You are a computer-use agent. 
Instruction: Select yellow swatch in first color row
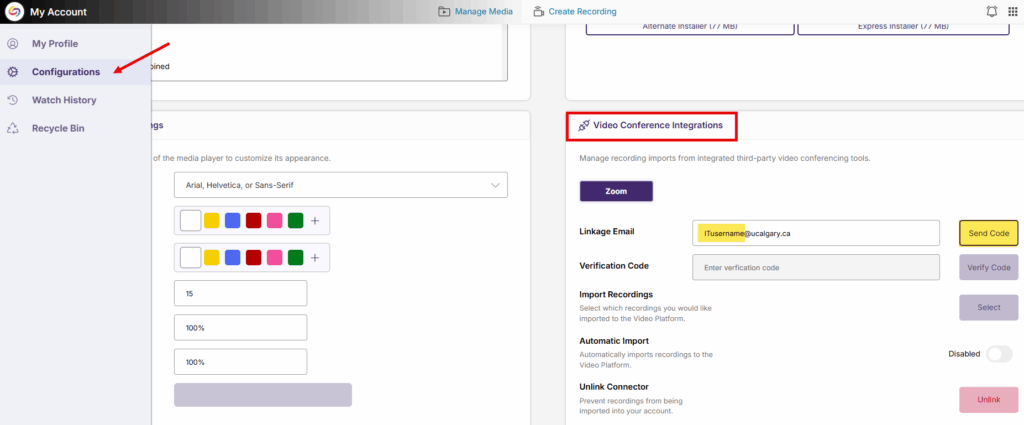(212, 221)
